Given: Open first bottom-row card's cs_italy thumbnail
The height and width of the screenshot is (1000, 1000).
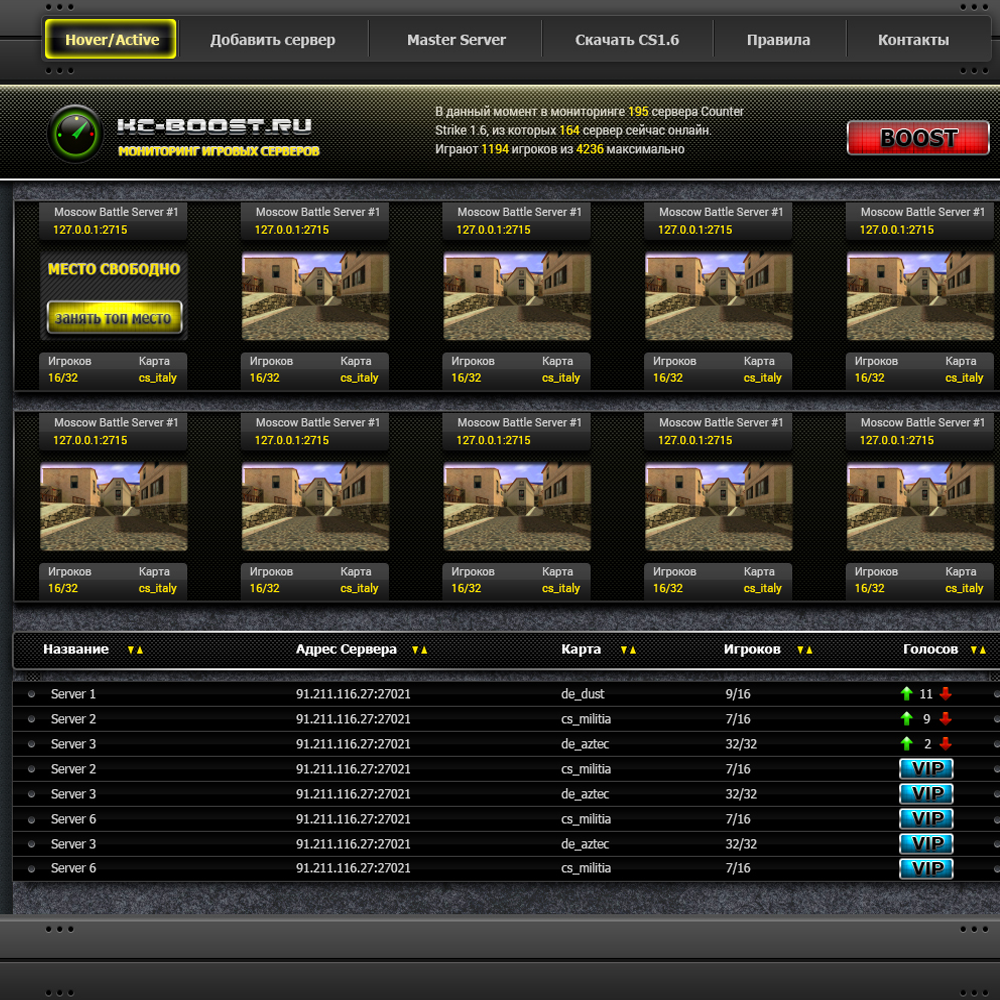Looking at the screenshot, I should [x=114, y=506].
